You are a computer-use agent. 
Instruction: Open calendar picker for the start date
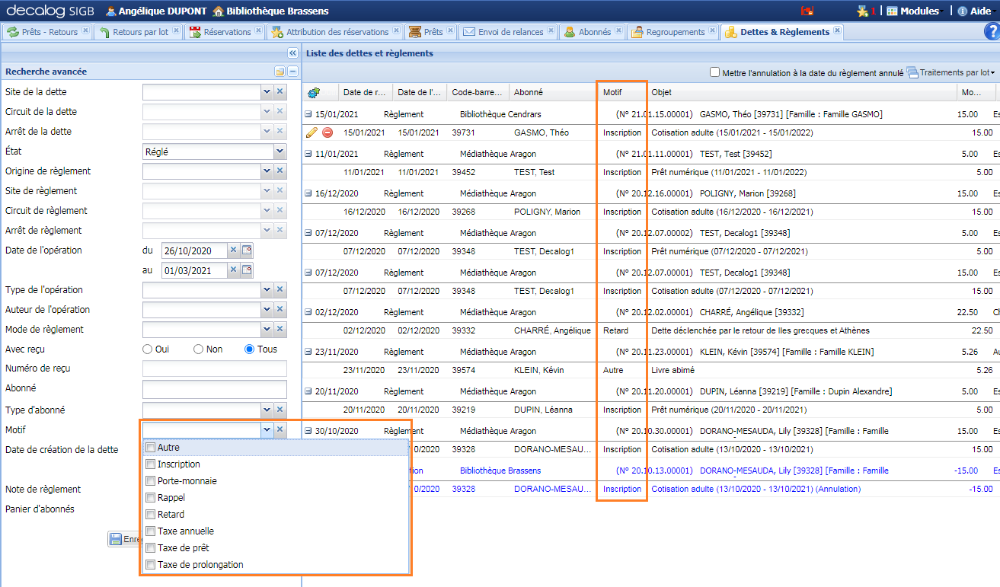tap(248, 250)
